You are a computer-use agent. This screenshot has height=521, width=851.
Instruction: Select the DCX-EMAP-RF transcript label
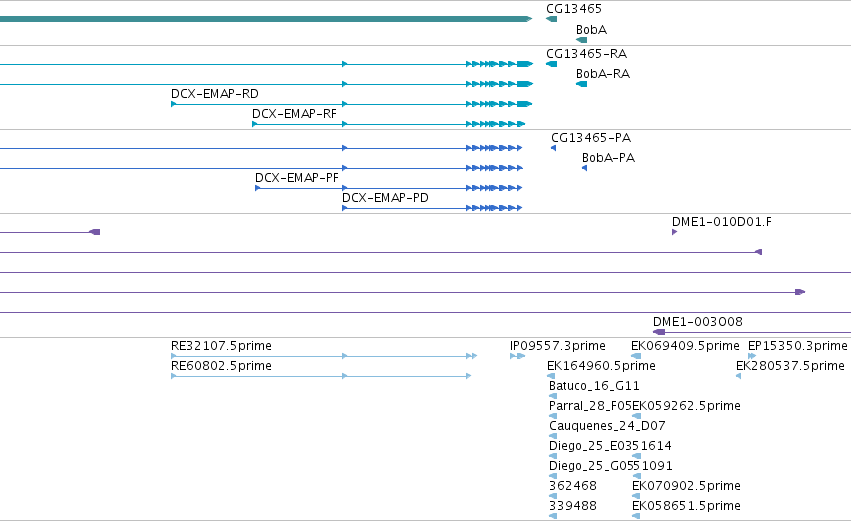tap(294, 114)
